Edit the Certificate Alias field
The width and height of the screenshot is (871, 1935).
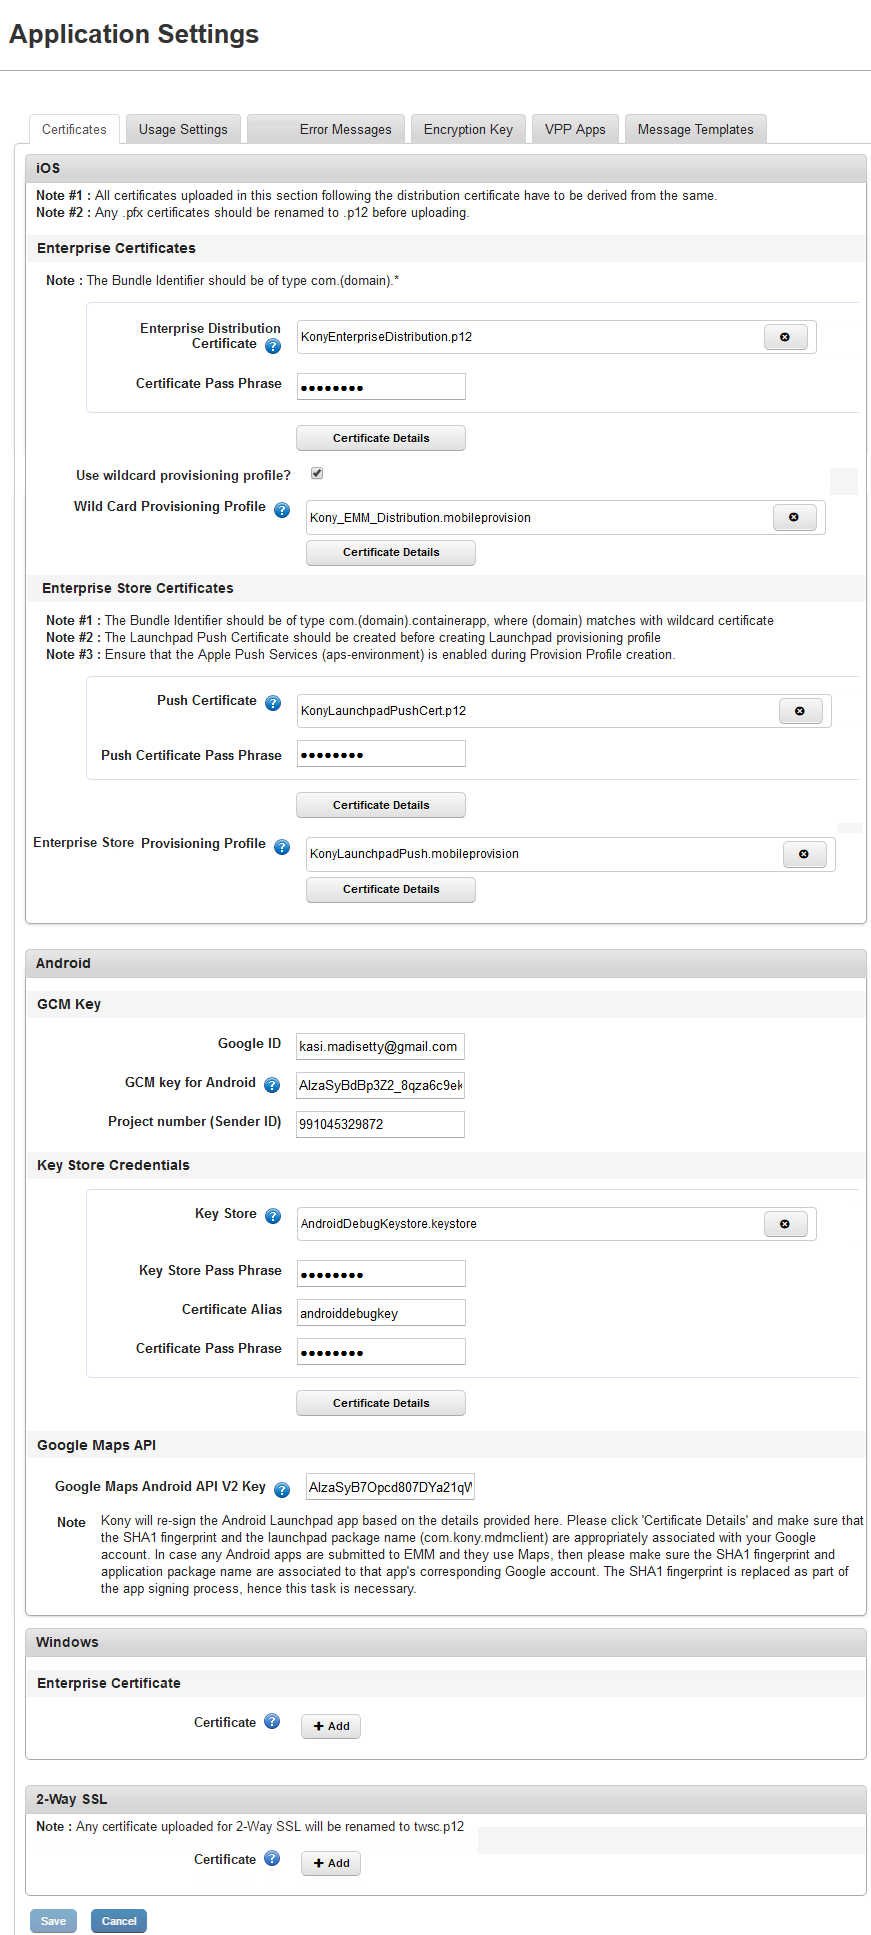coord(381,1313)
